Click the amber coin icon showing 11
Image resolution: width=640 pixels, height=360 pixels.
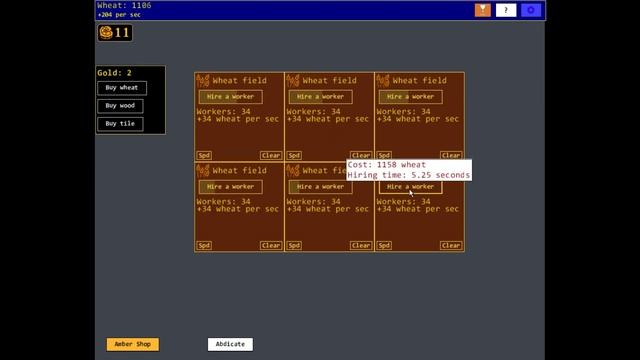pos(115,33)
